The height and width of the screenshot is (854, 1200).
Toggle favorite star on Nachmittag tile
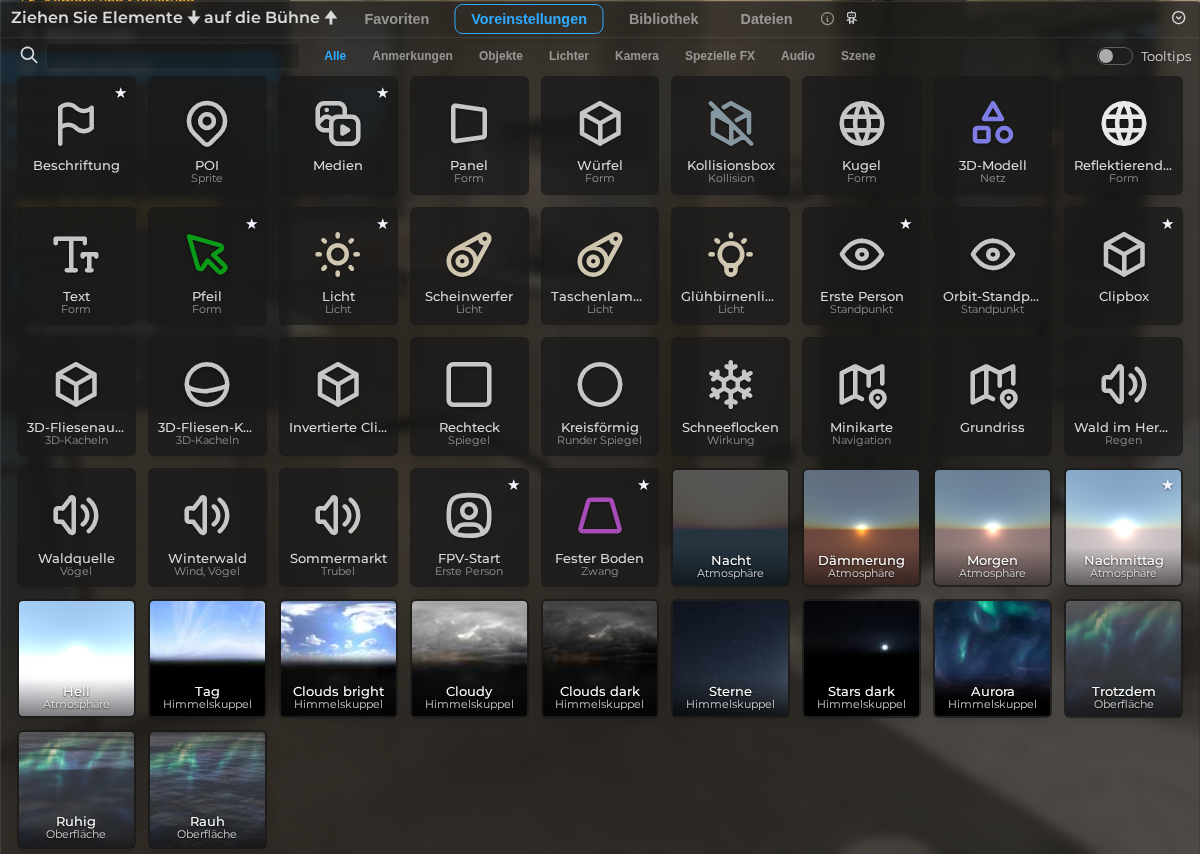coord(1167,485)
